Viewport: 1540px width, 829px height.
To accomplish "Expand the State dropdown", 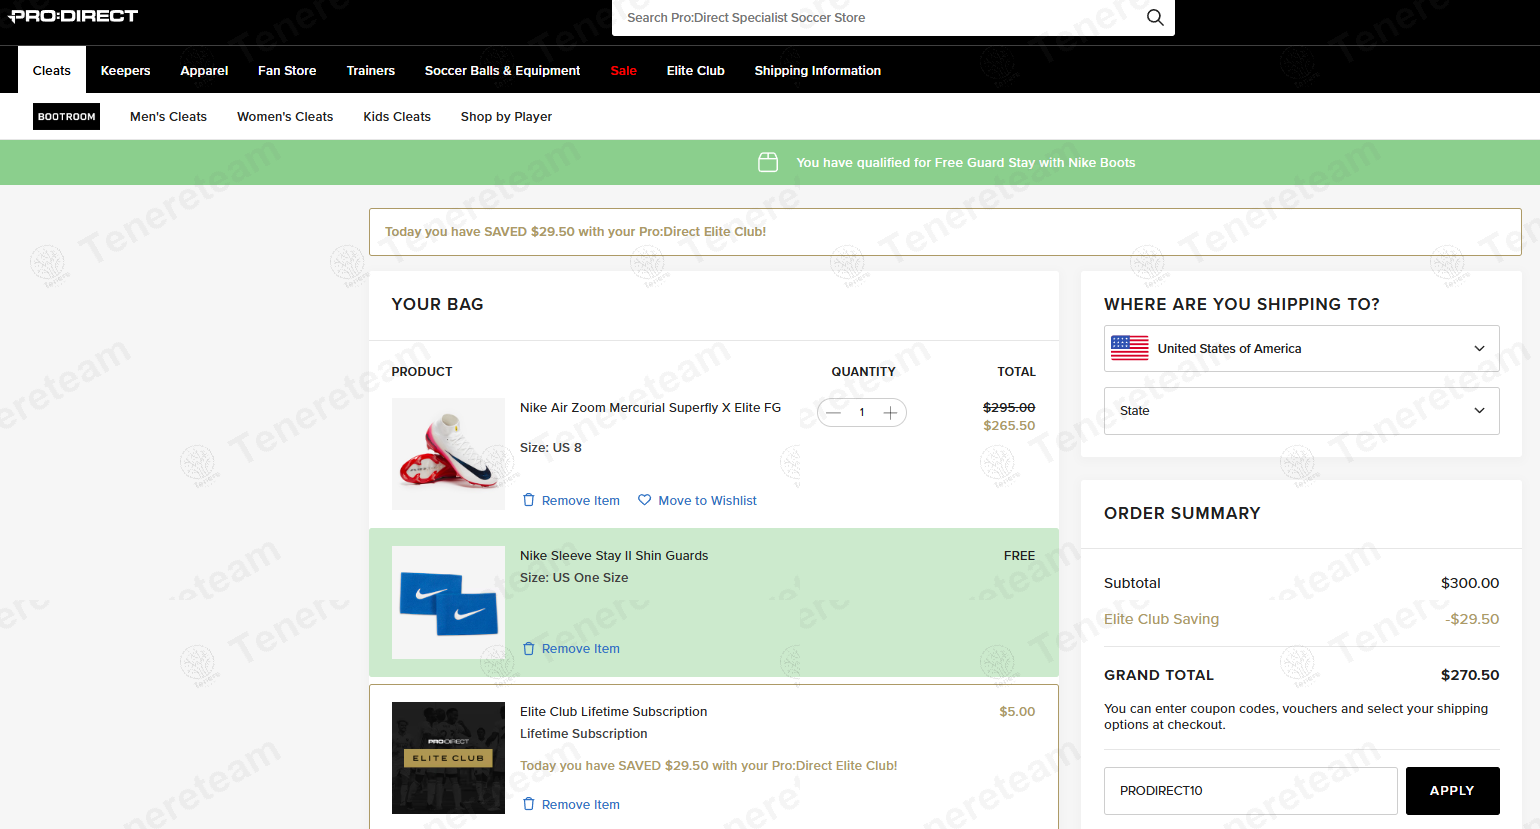I will 1301,411.
